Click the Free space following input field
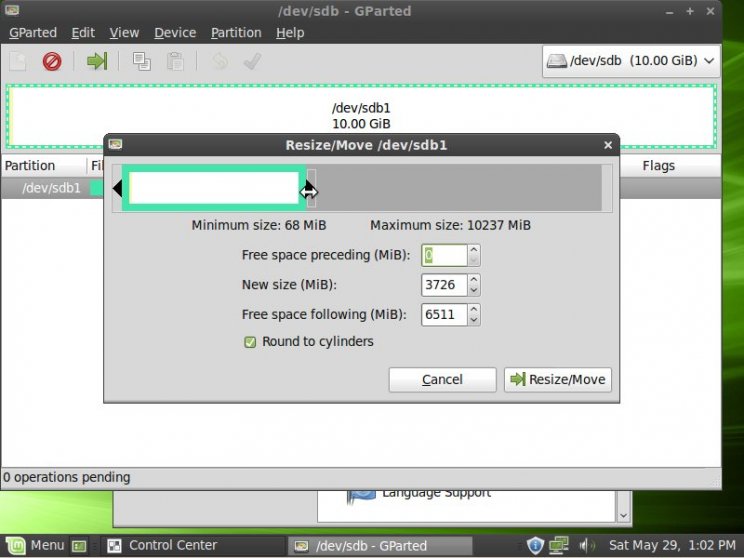Screen dimensions: 744x558 pos(444,315)
